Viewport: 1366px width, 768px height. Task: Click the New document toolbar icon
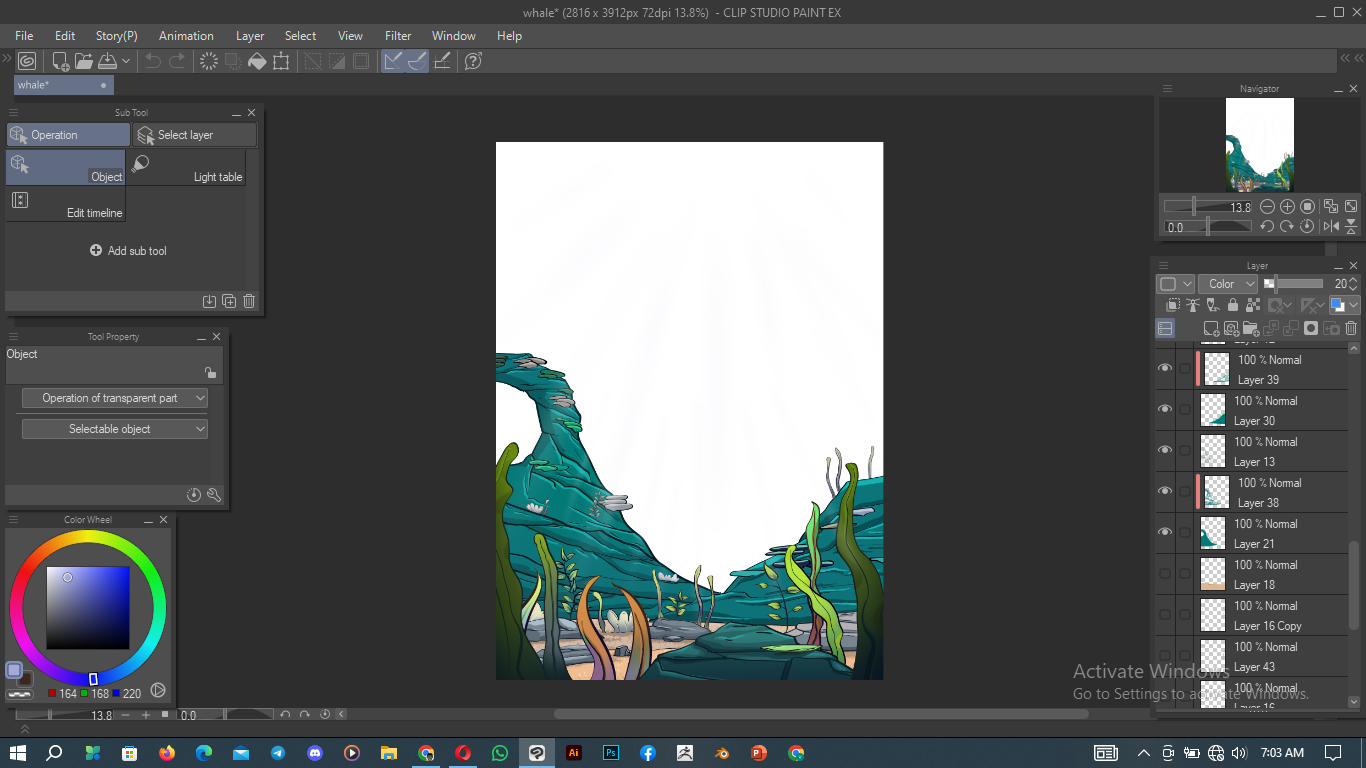(61, 61)
